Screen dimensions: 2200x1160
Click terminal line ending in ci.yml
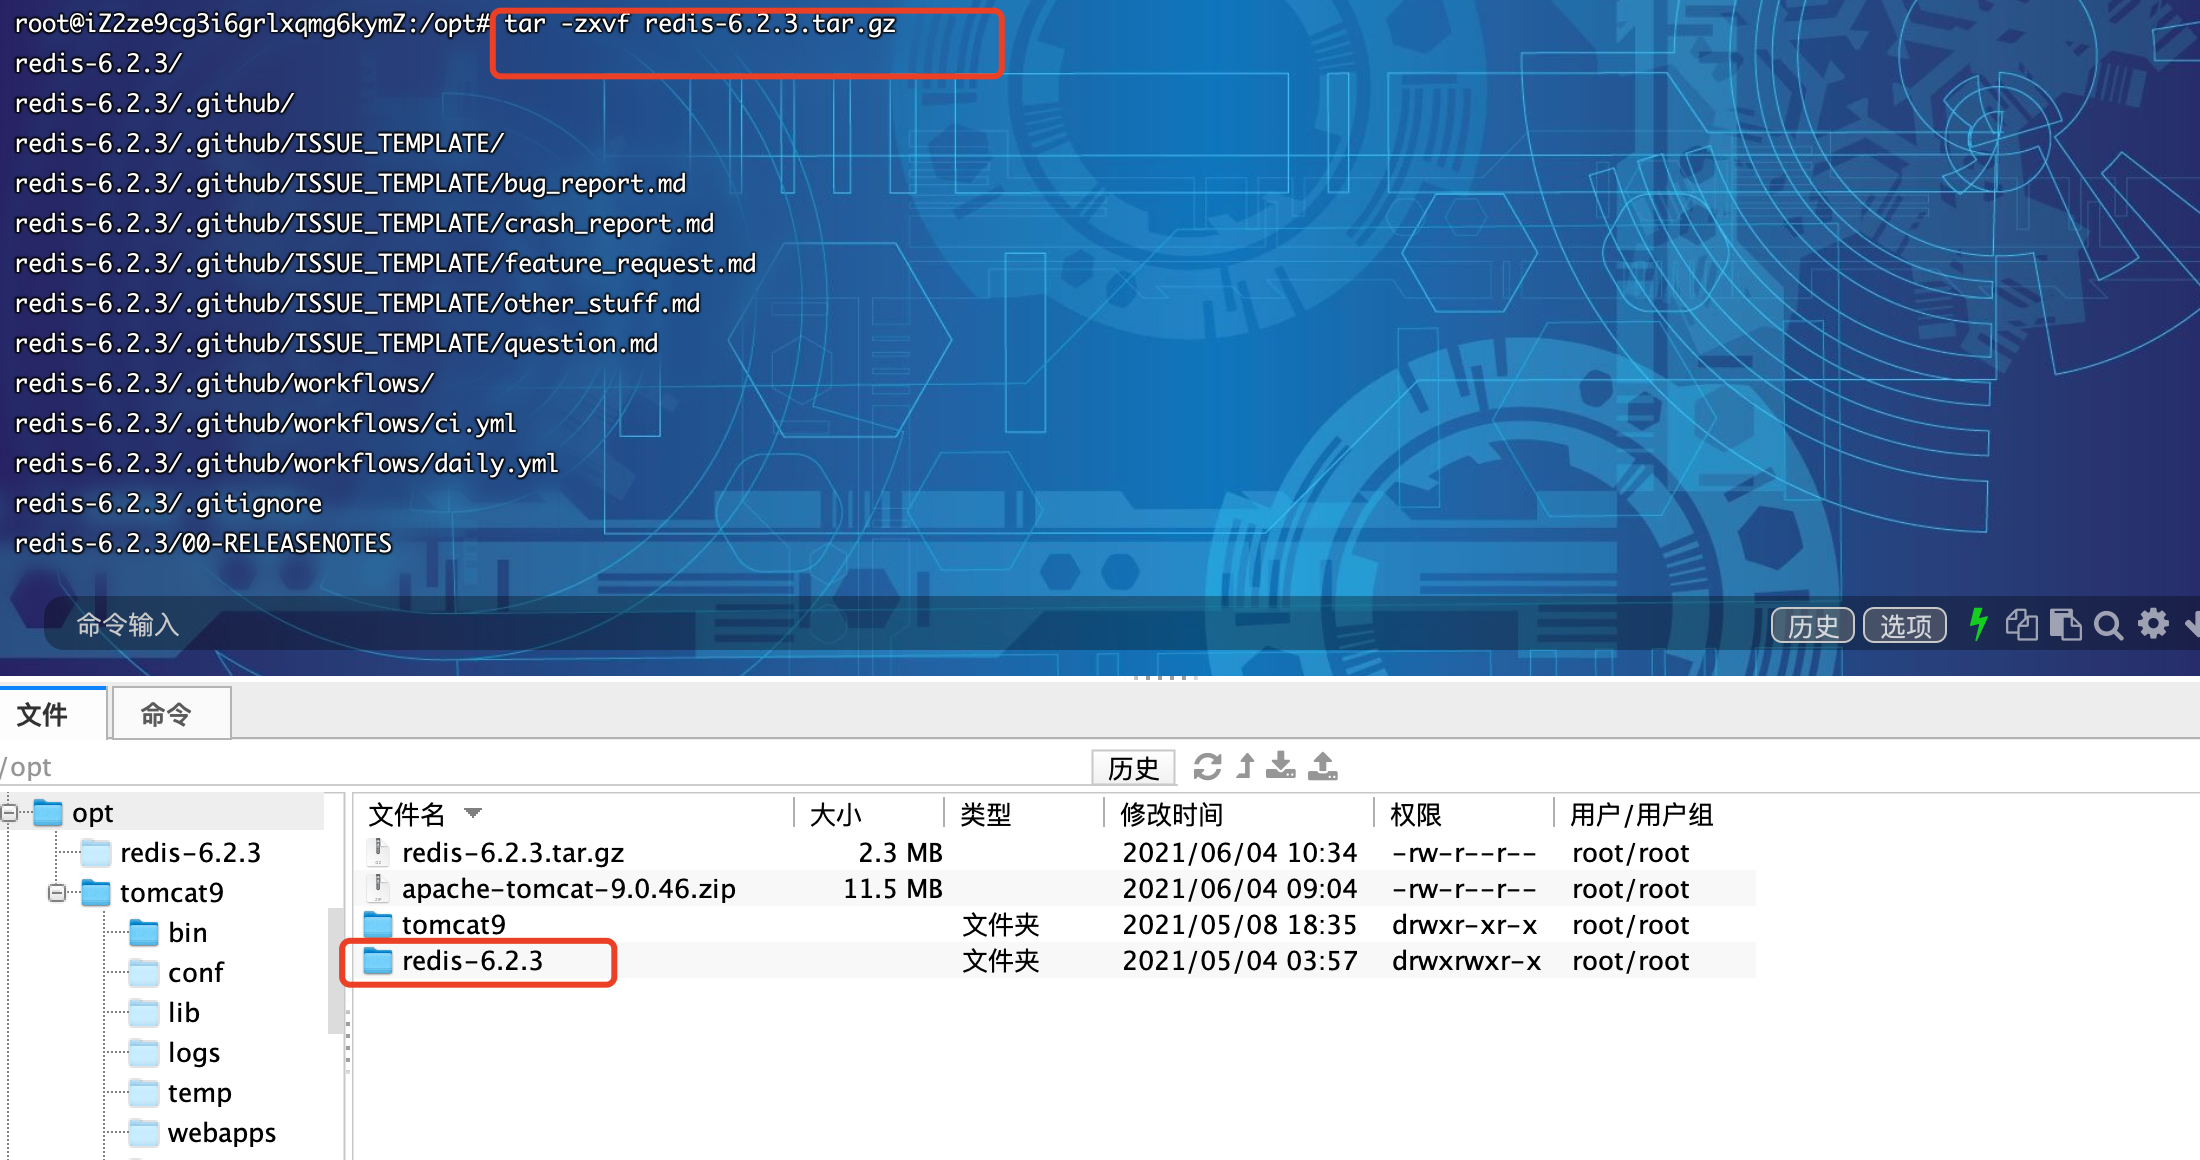(265, 423)
